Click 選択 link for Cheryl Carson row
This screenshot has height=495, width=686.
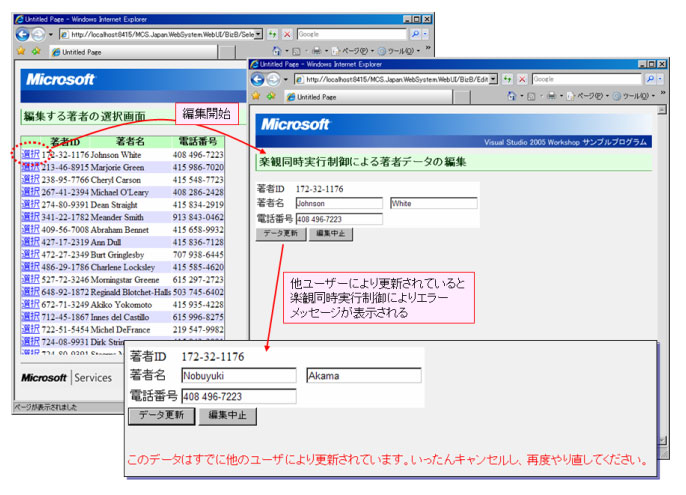31,179
